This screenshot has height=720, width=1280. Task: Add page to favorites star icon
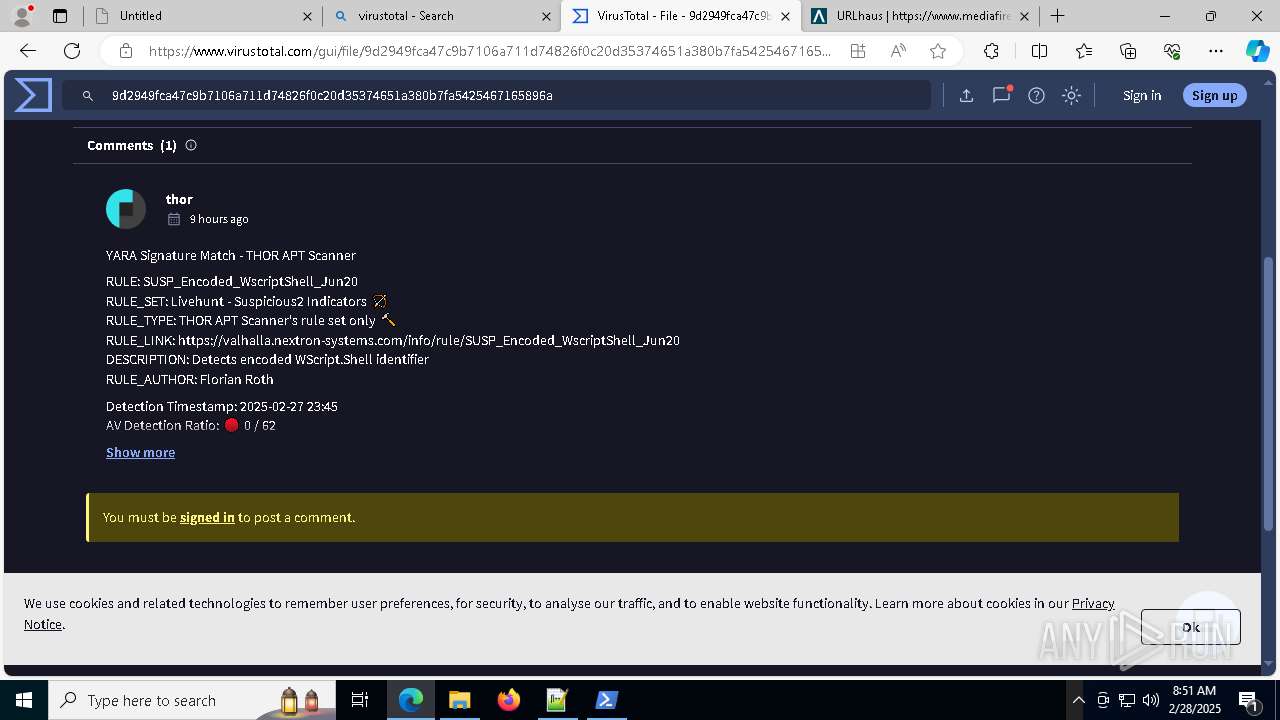click(x=937, y=51)
